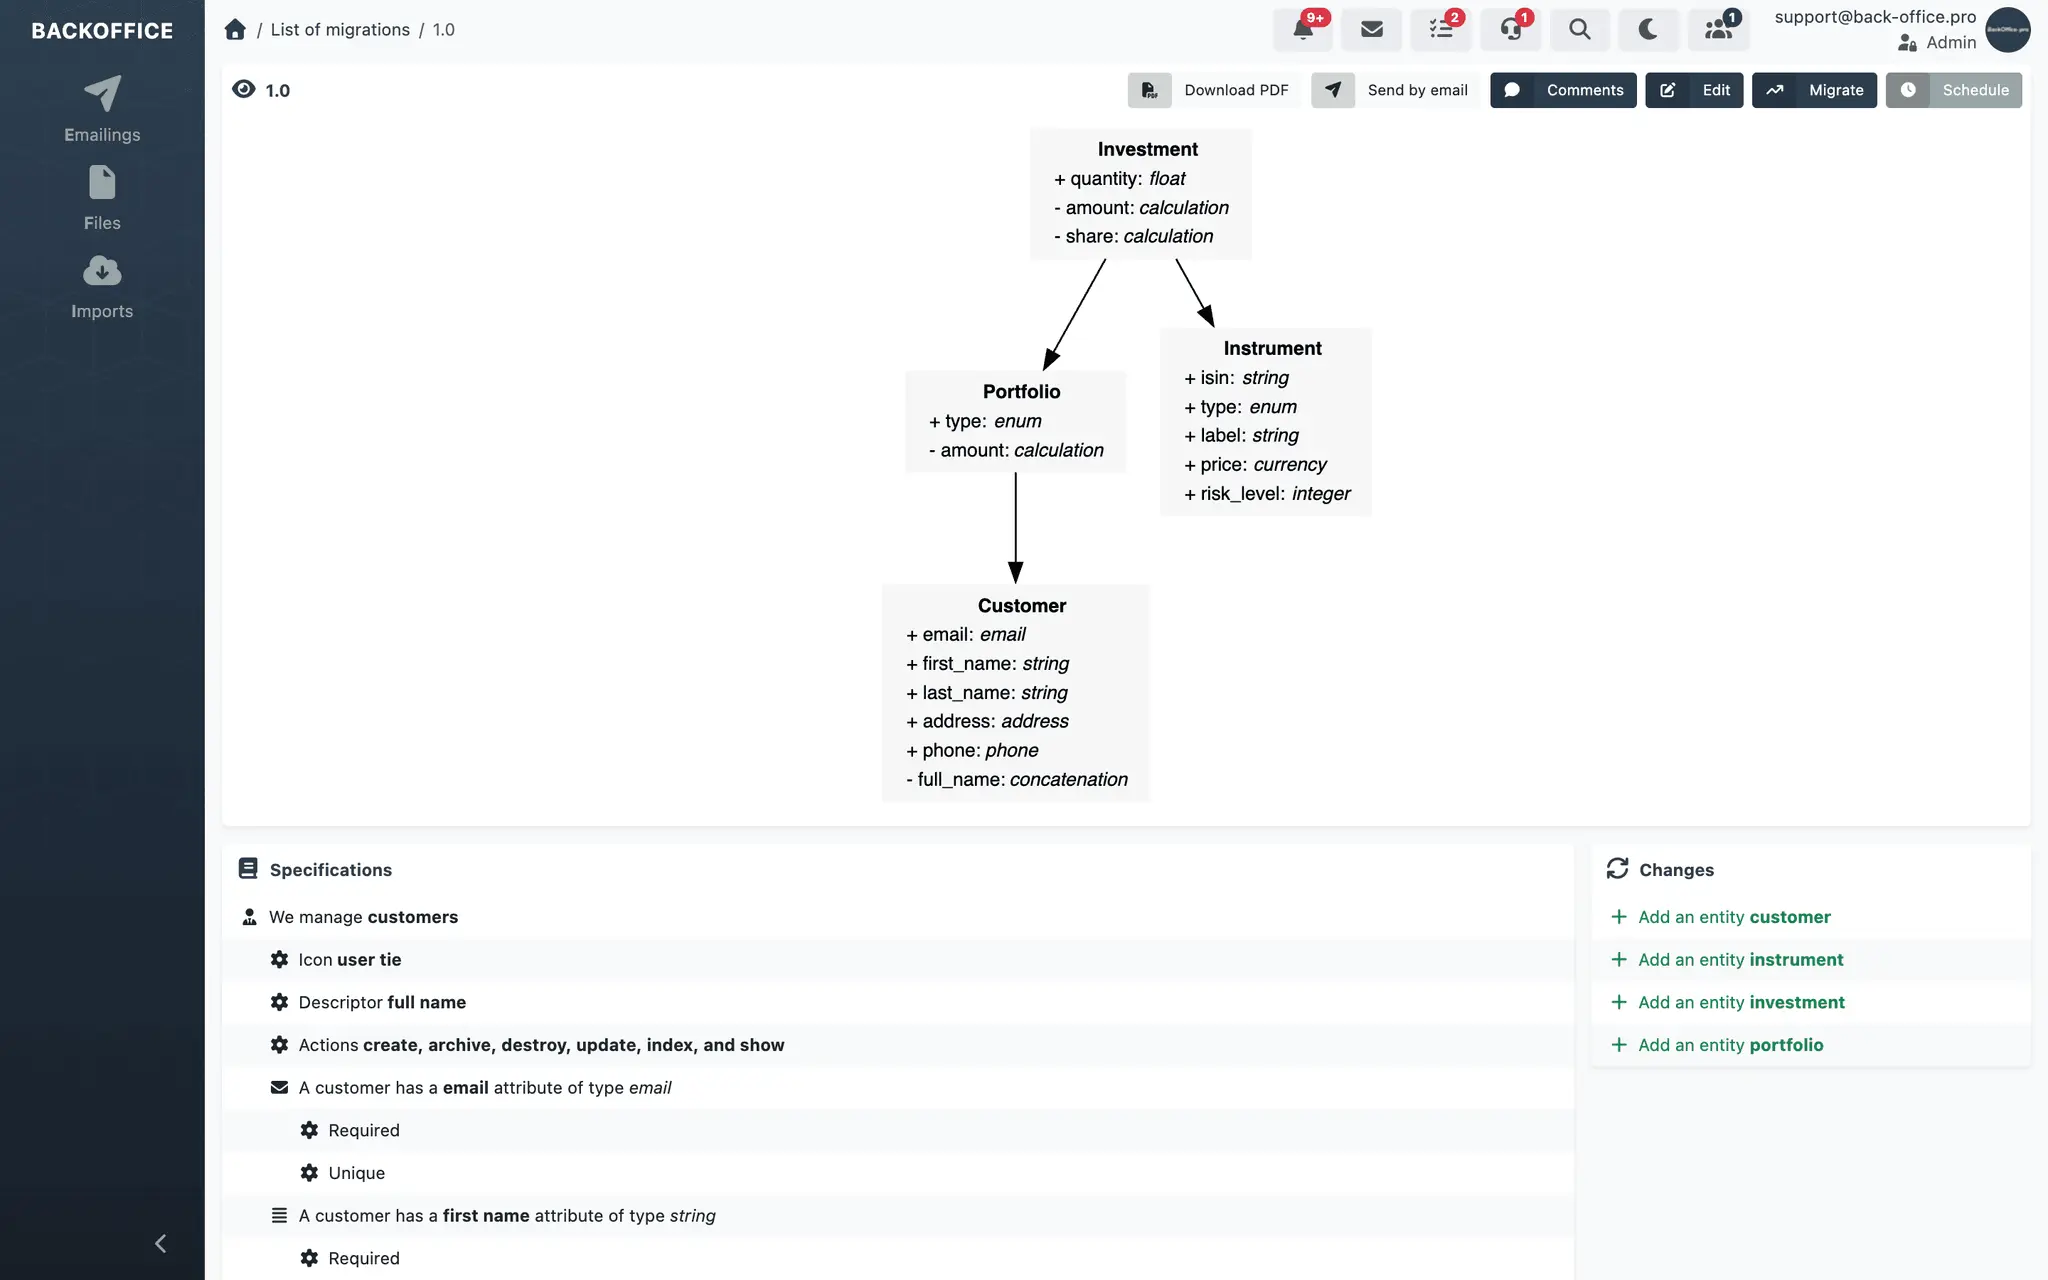Open the support headset icon
The width and height of the screenshot is (2048, 1280).
coord(1511,29)
